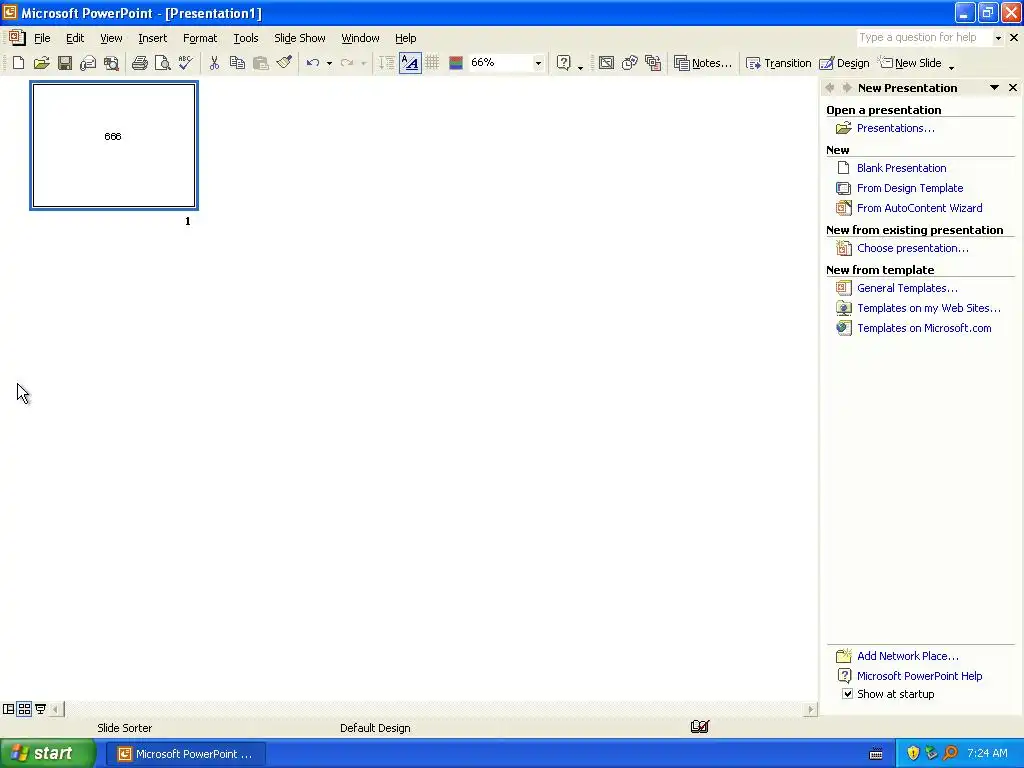
Task: Open the Undo history dropdown arrow
Action: pyautogui.click(x=329, y=63)
